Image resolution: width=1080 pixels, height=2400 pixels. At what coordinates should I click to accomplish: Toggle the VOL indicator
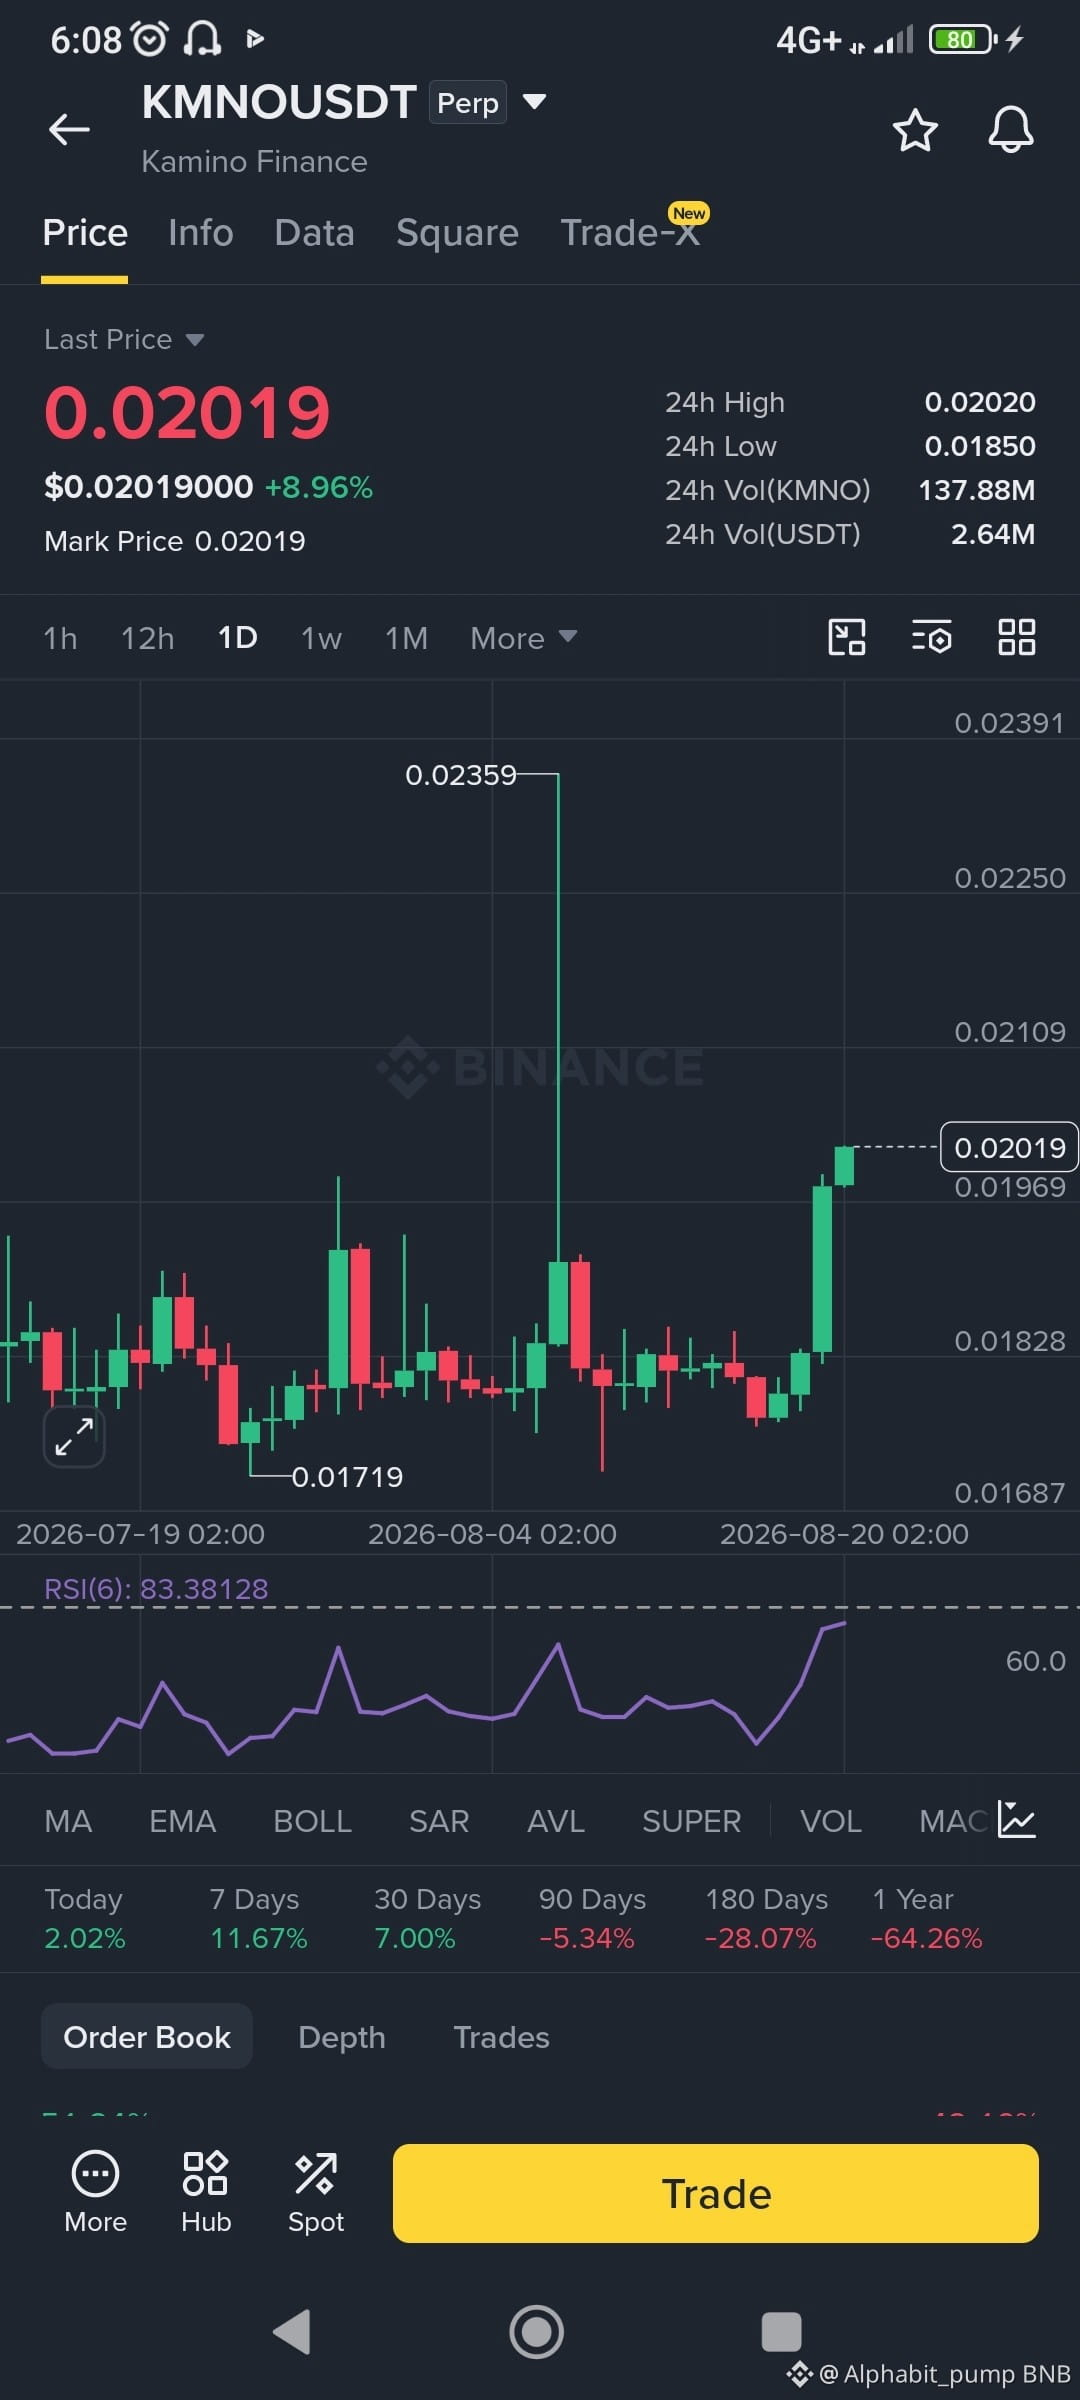click(830, 1821)
